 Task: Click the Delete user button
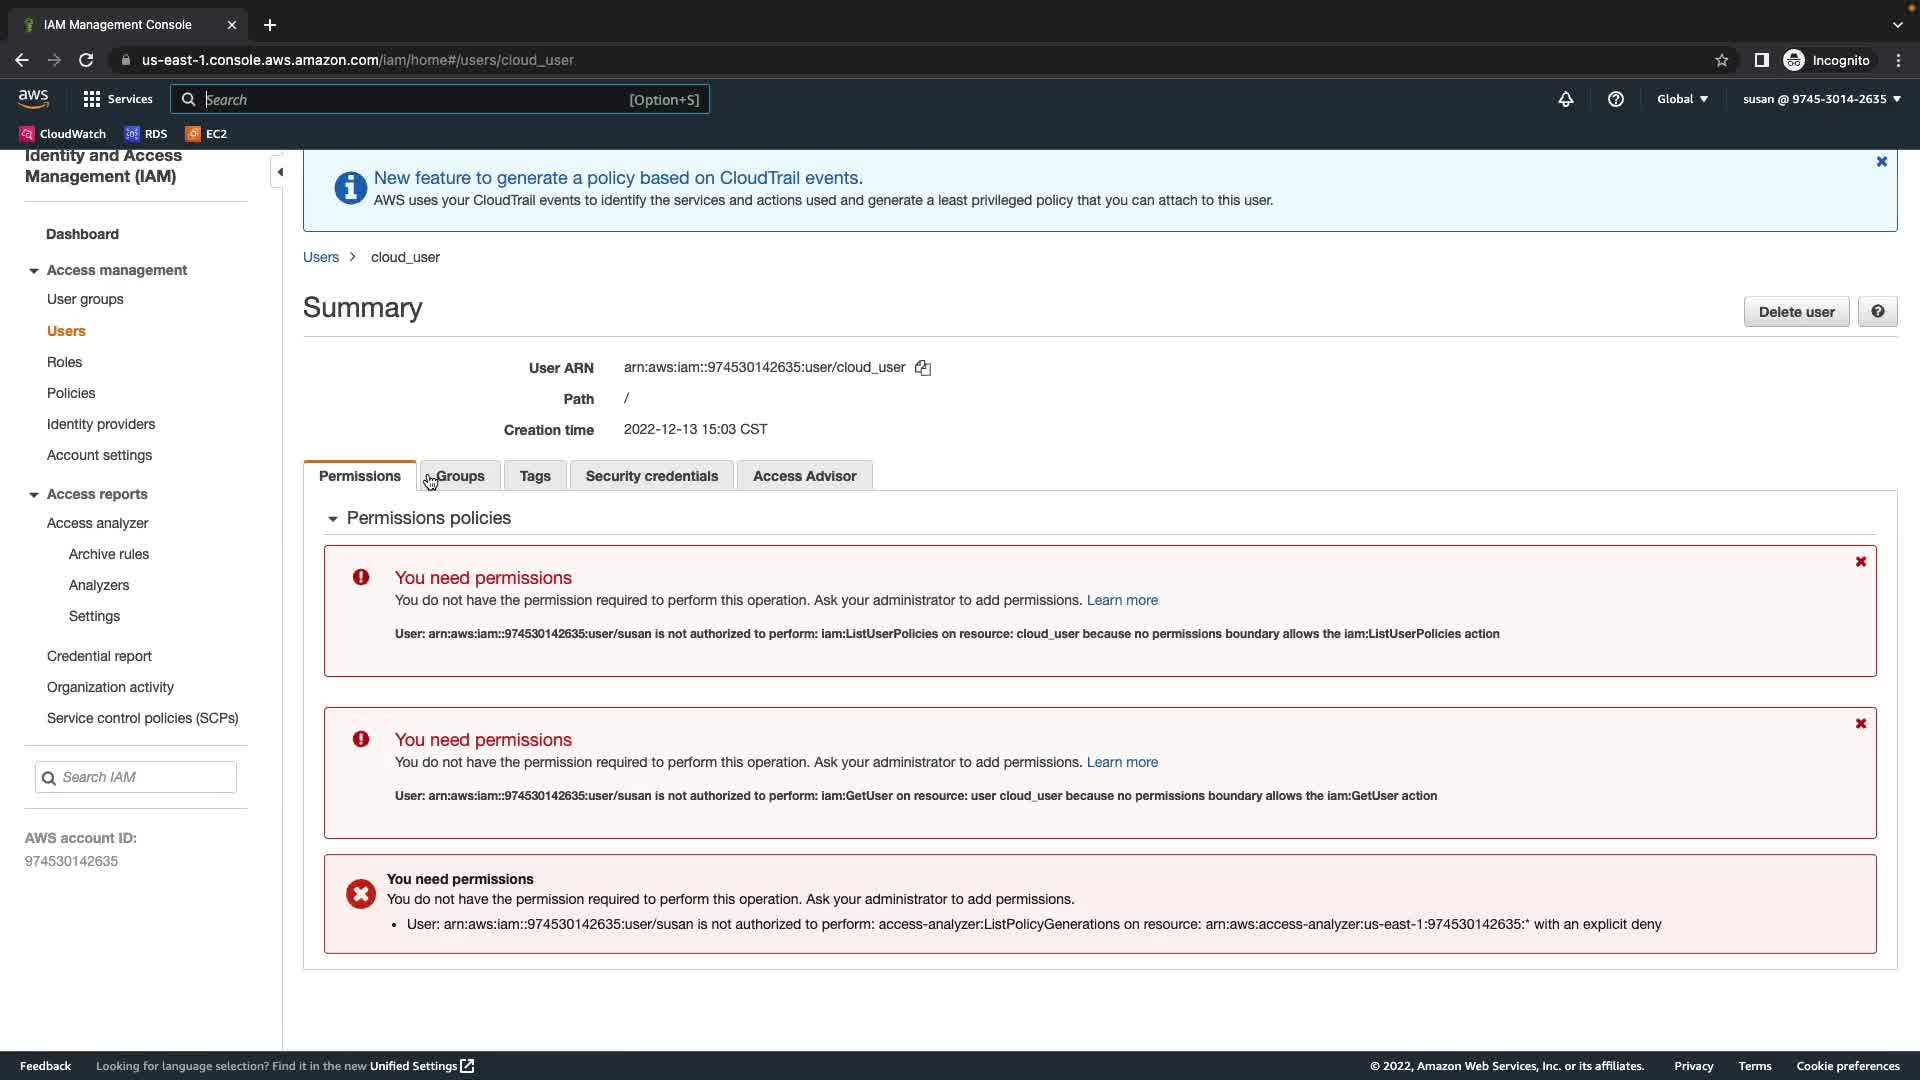tap(1796, 312)
